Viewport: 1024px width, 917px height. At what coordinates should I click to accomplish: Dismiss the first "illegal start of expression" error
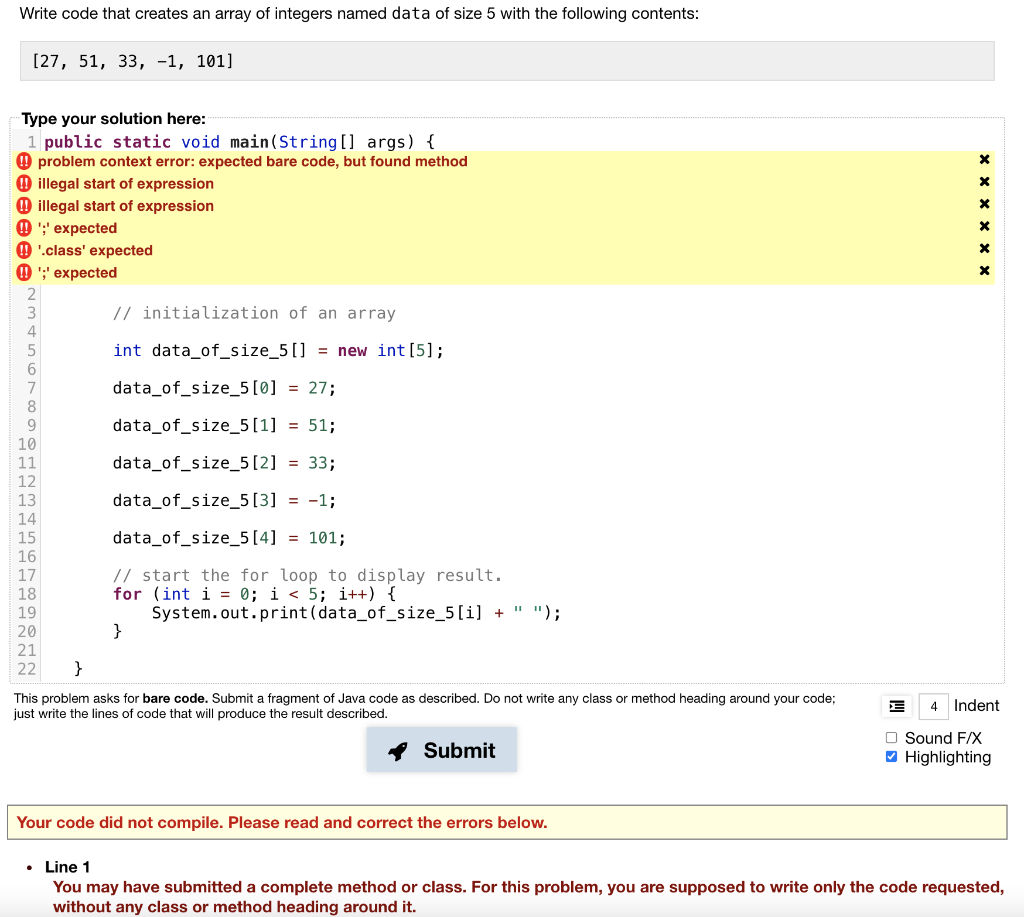(x=984, y=181)
